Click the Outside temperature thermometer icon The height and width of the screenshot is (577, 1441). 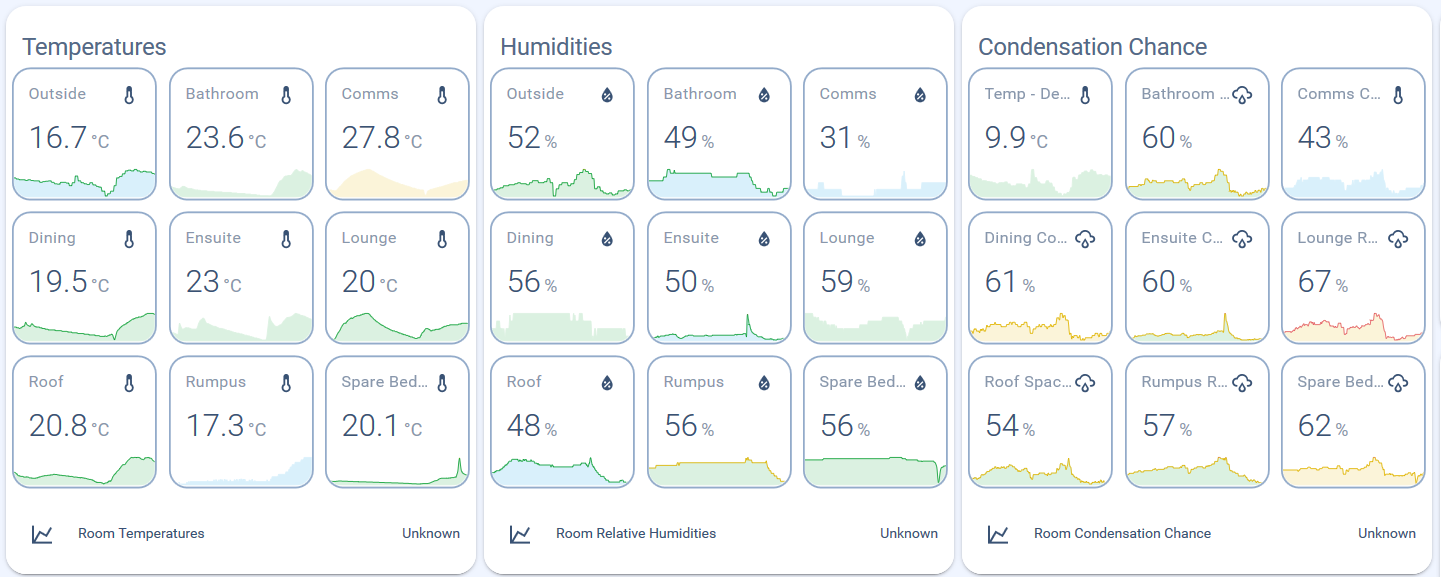129,95
